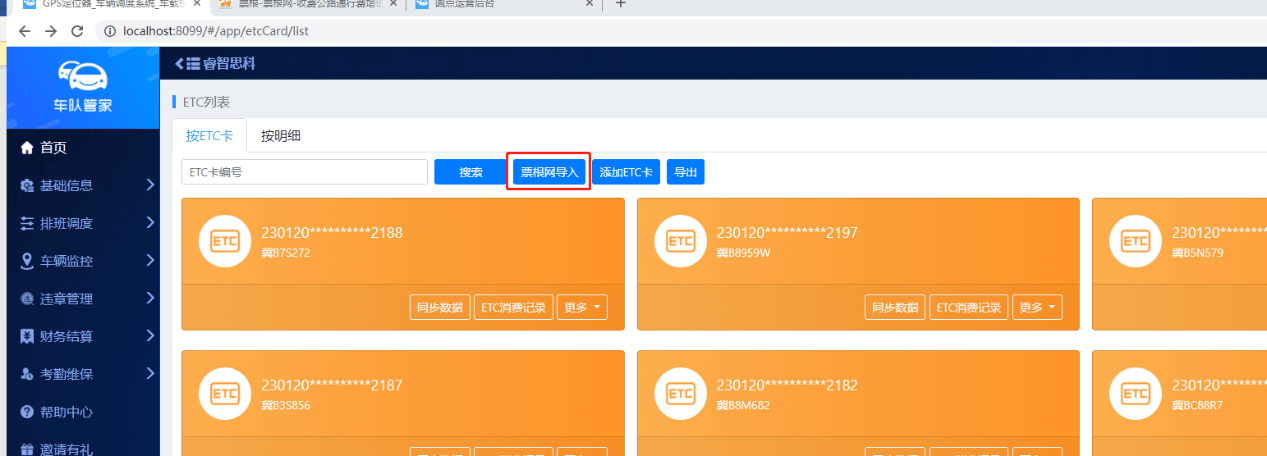Expand 车辆监控 sidebar menu
Screen dimensions: 1267x456
point(85,261)
